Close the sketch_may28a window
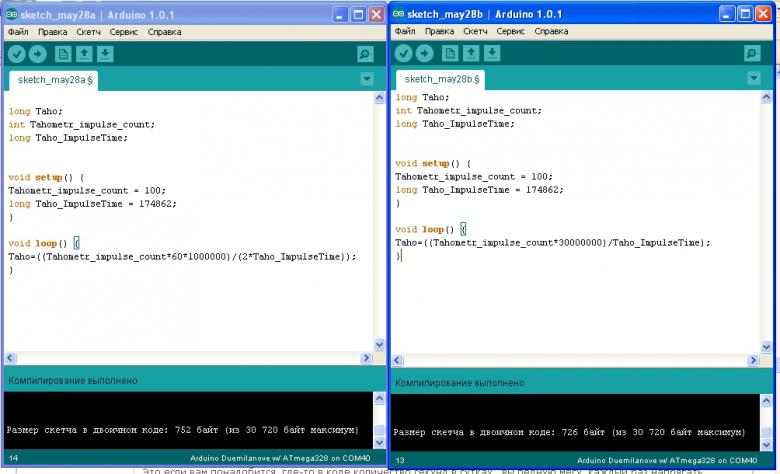The height and width of the screenshot is (474, 780). 377,14
